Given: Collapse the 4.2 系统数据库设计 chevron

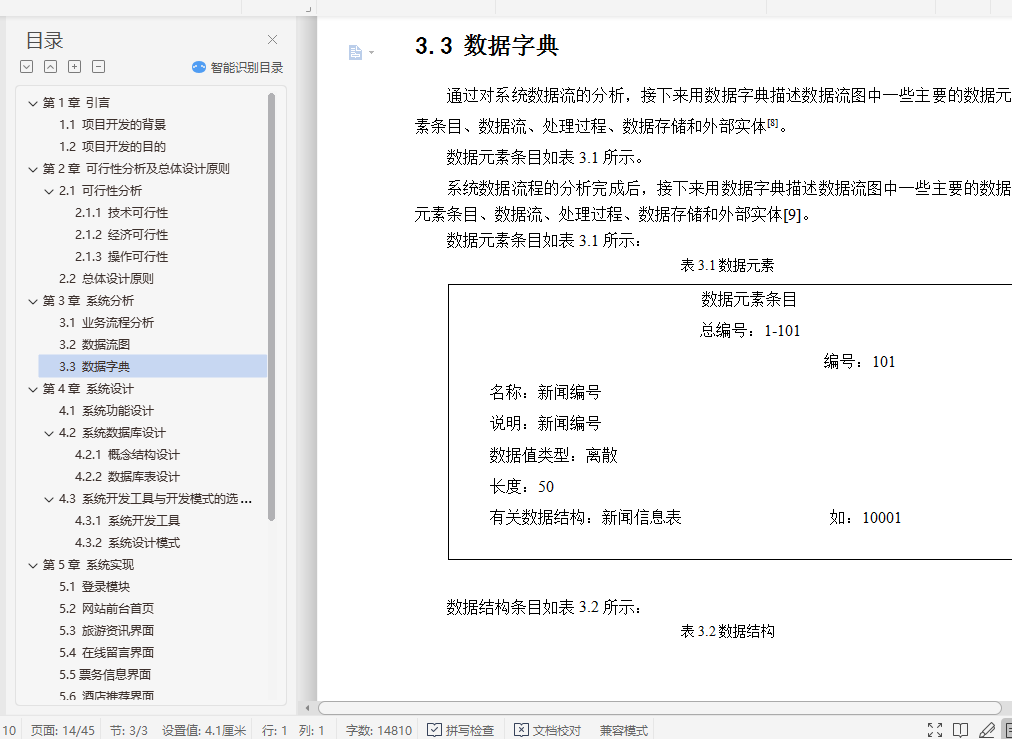Looking at the screenshot, I should [x=49, y=433].
